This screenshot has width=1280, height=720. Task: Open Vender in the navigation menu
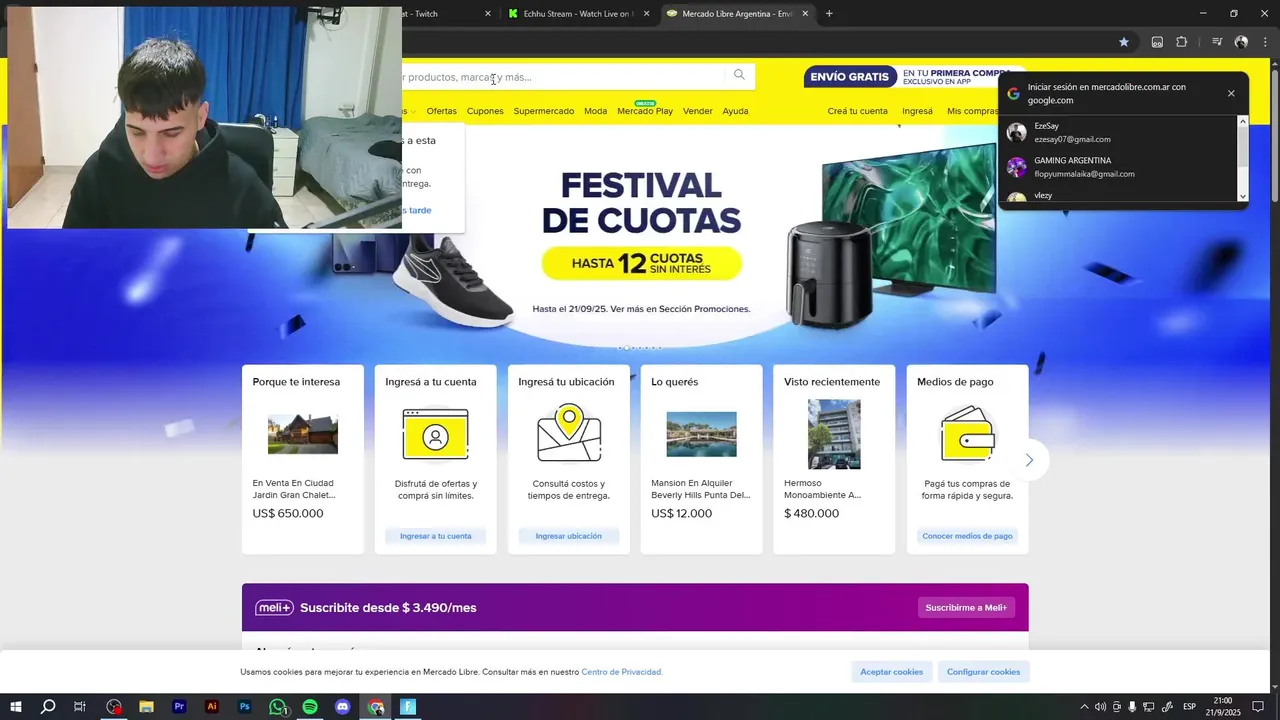(698, 111)
